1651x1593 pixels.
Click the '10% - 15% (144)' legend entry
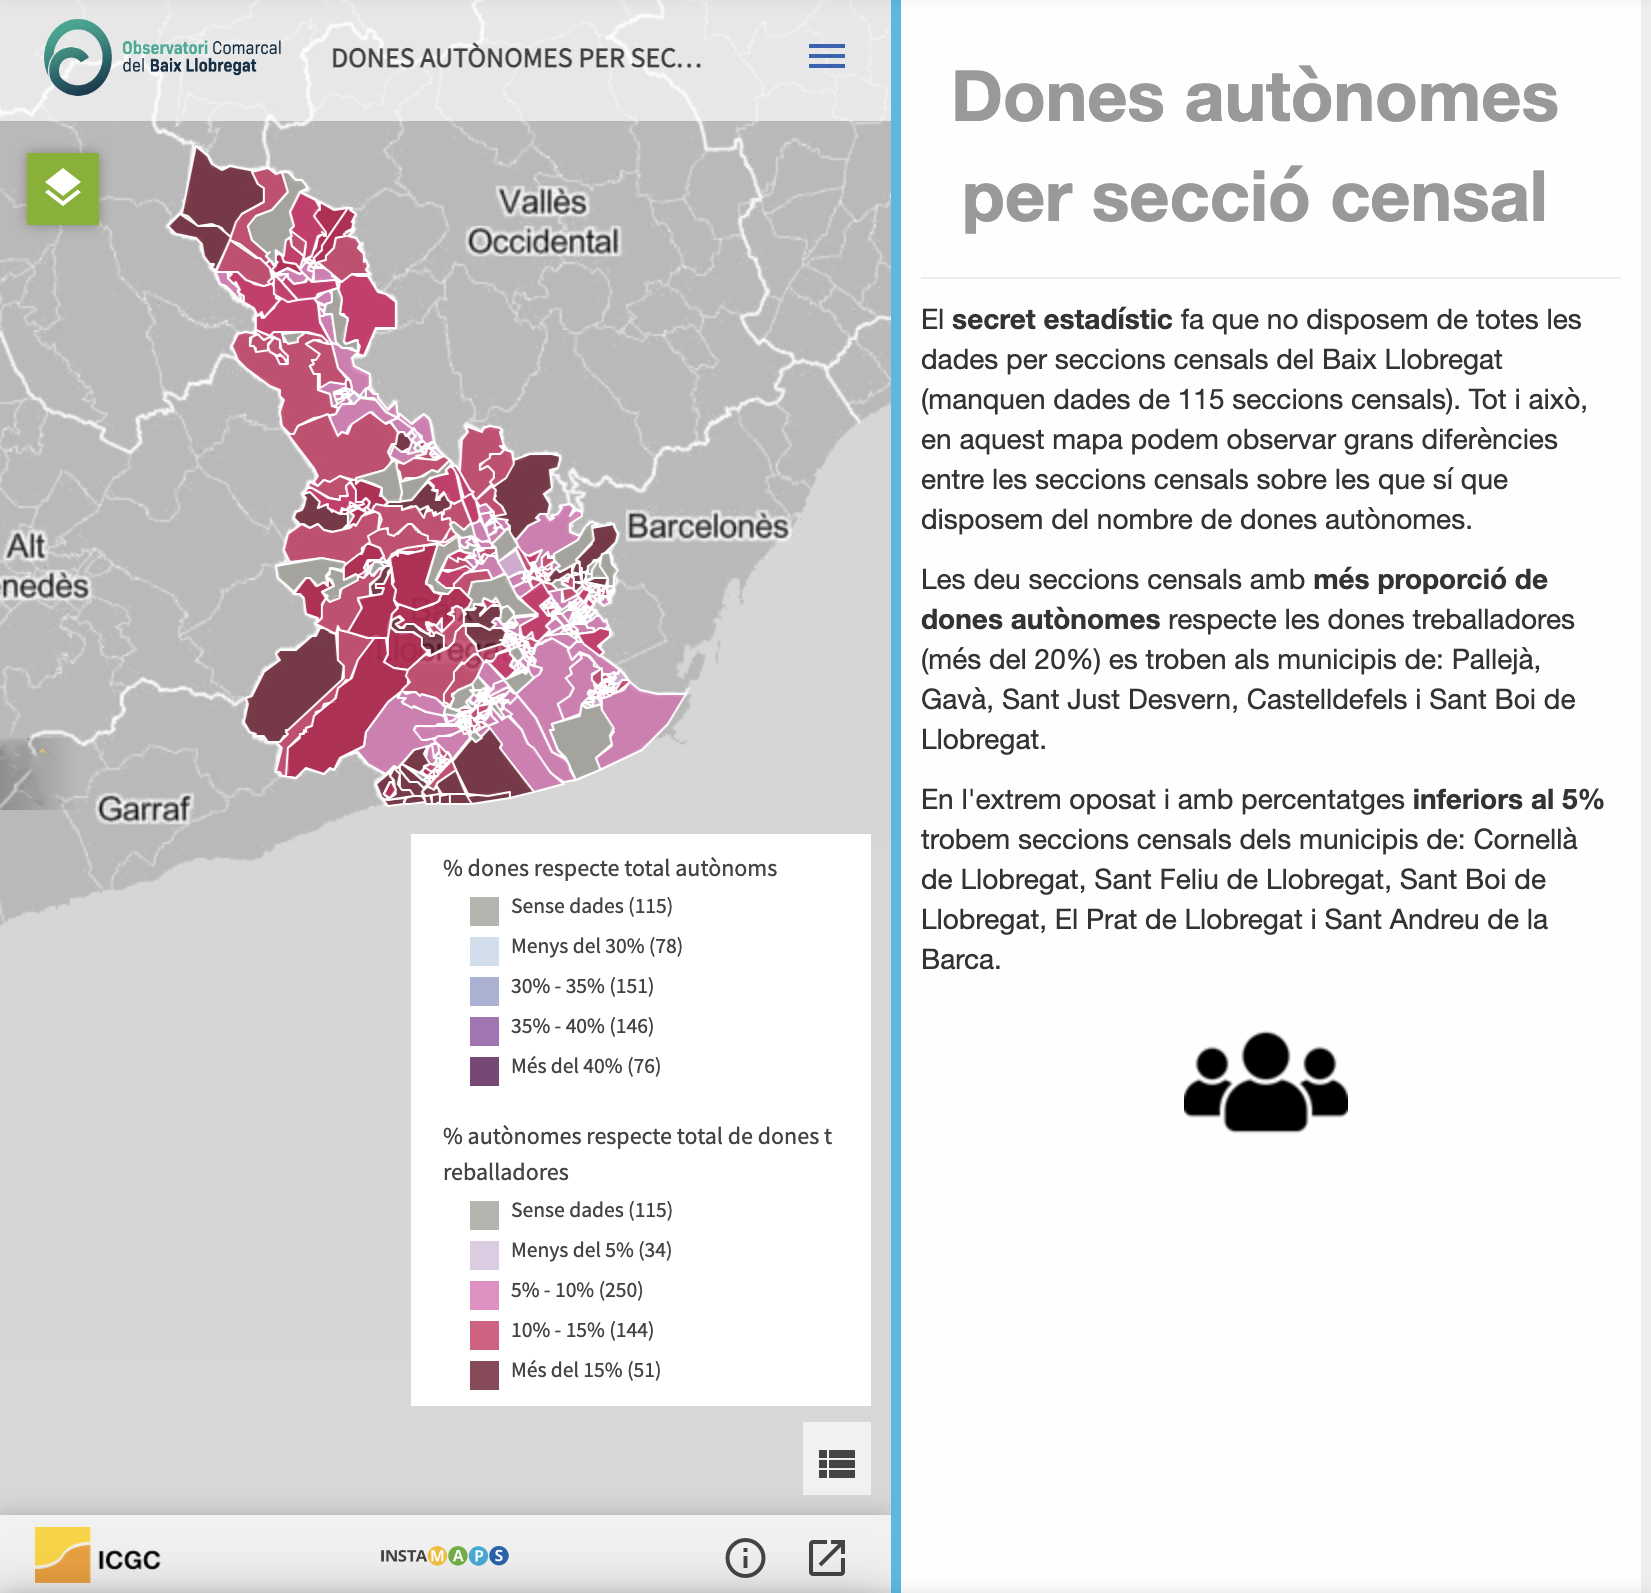tap(581, 1330)
